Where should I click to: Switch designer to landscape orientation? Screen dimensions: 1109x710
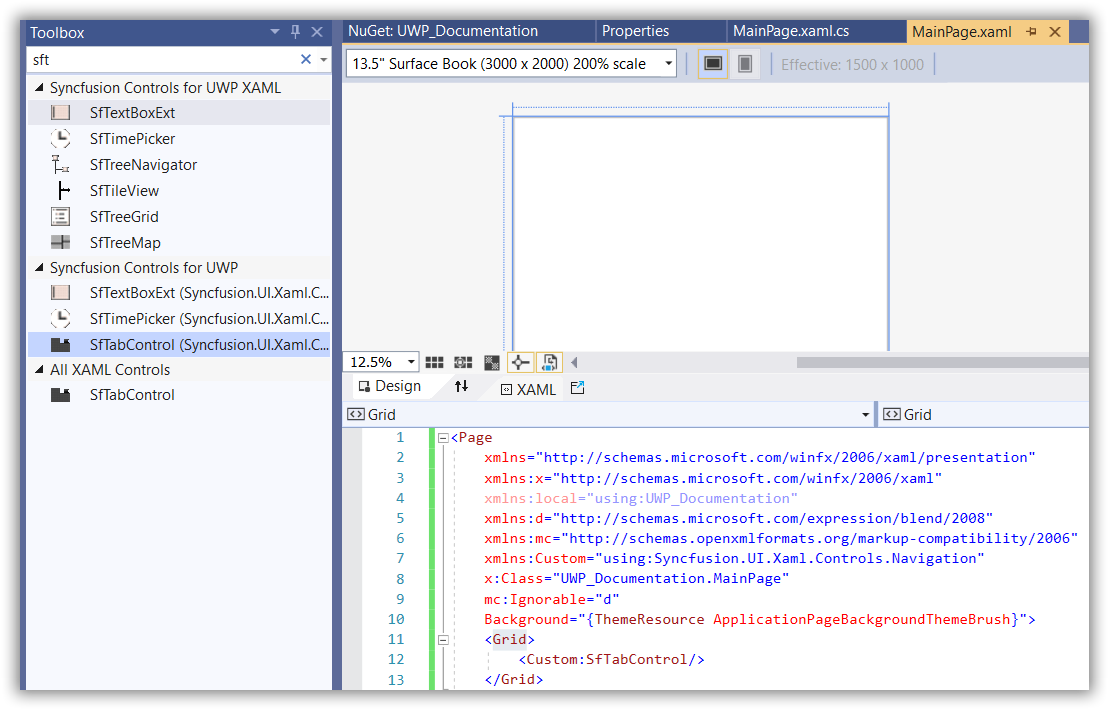(713, 64)
